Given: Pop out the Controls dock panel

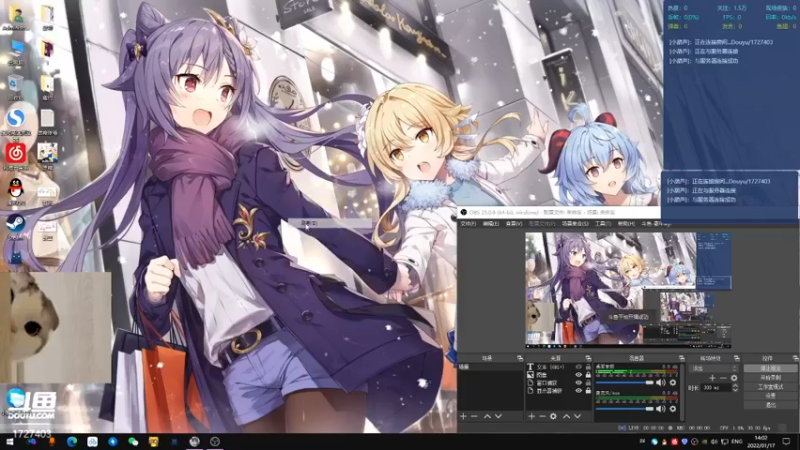Looking at the screenshot, I should click(796, 358).
